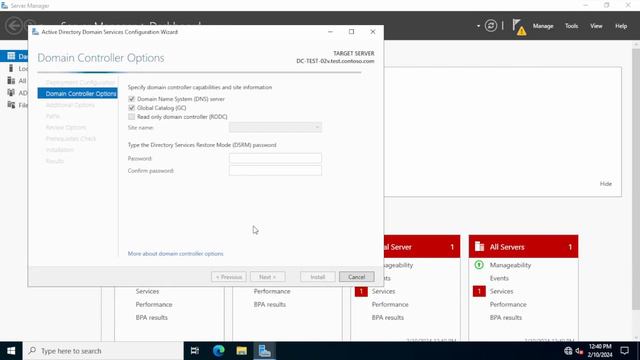Click the Previous button in wizard
The height and width of the screenshot is (360, 640).
coord(229,277)
